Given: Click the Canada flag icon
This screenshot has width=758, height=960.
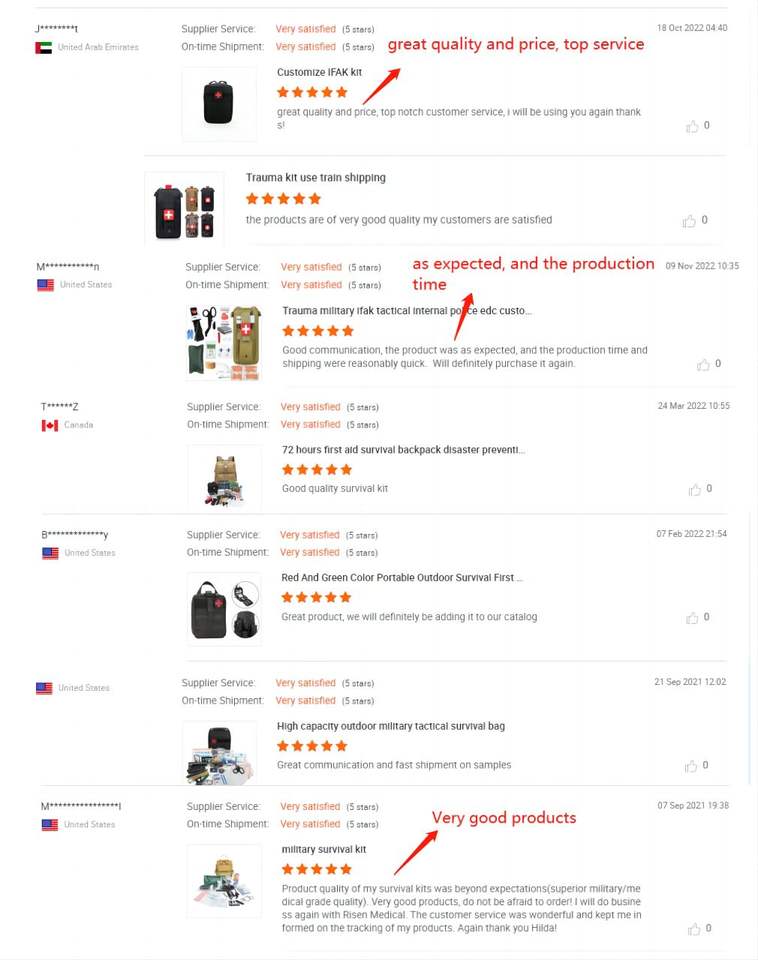Looking at the screenshot, I should 50,426.
